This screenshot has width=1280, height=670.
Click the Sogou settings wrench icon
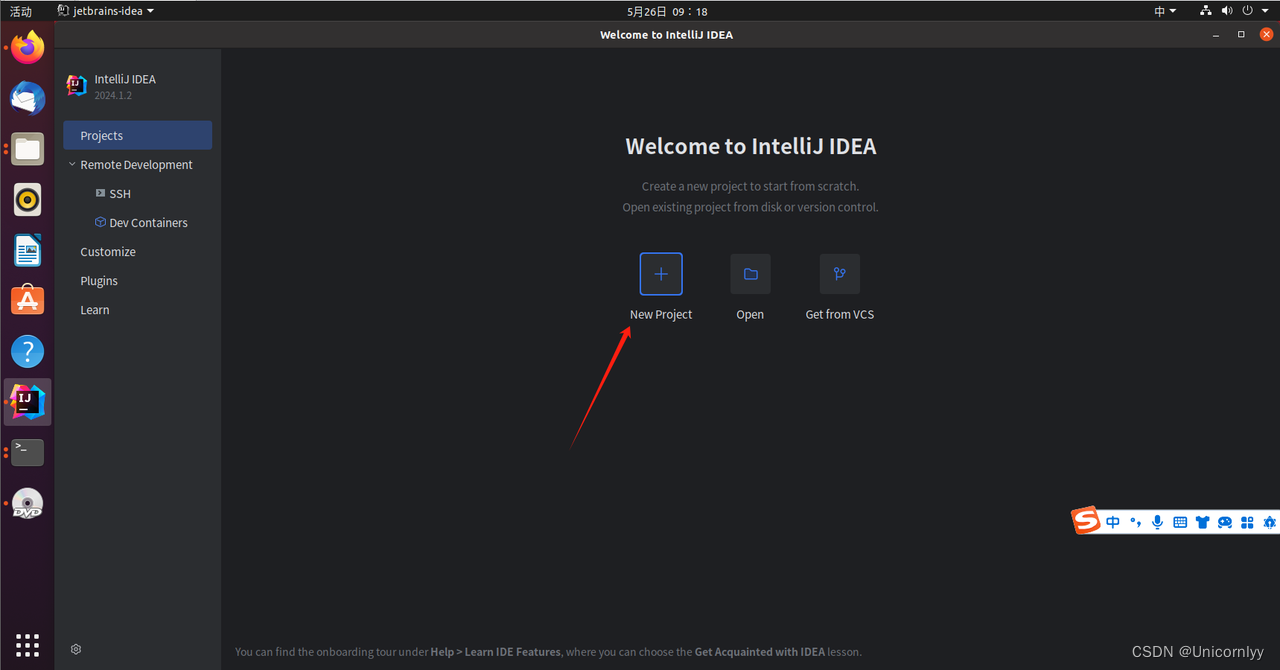pyautogui.click(x=1269, y=522)
